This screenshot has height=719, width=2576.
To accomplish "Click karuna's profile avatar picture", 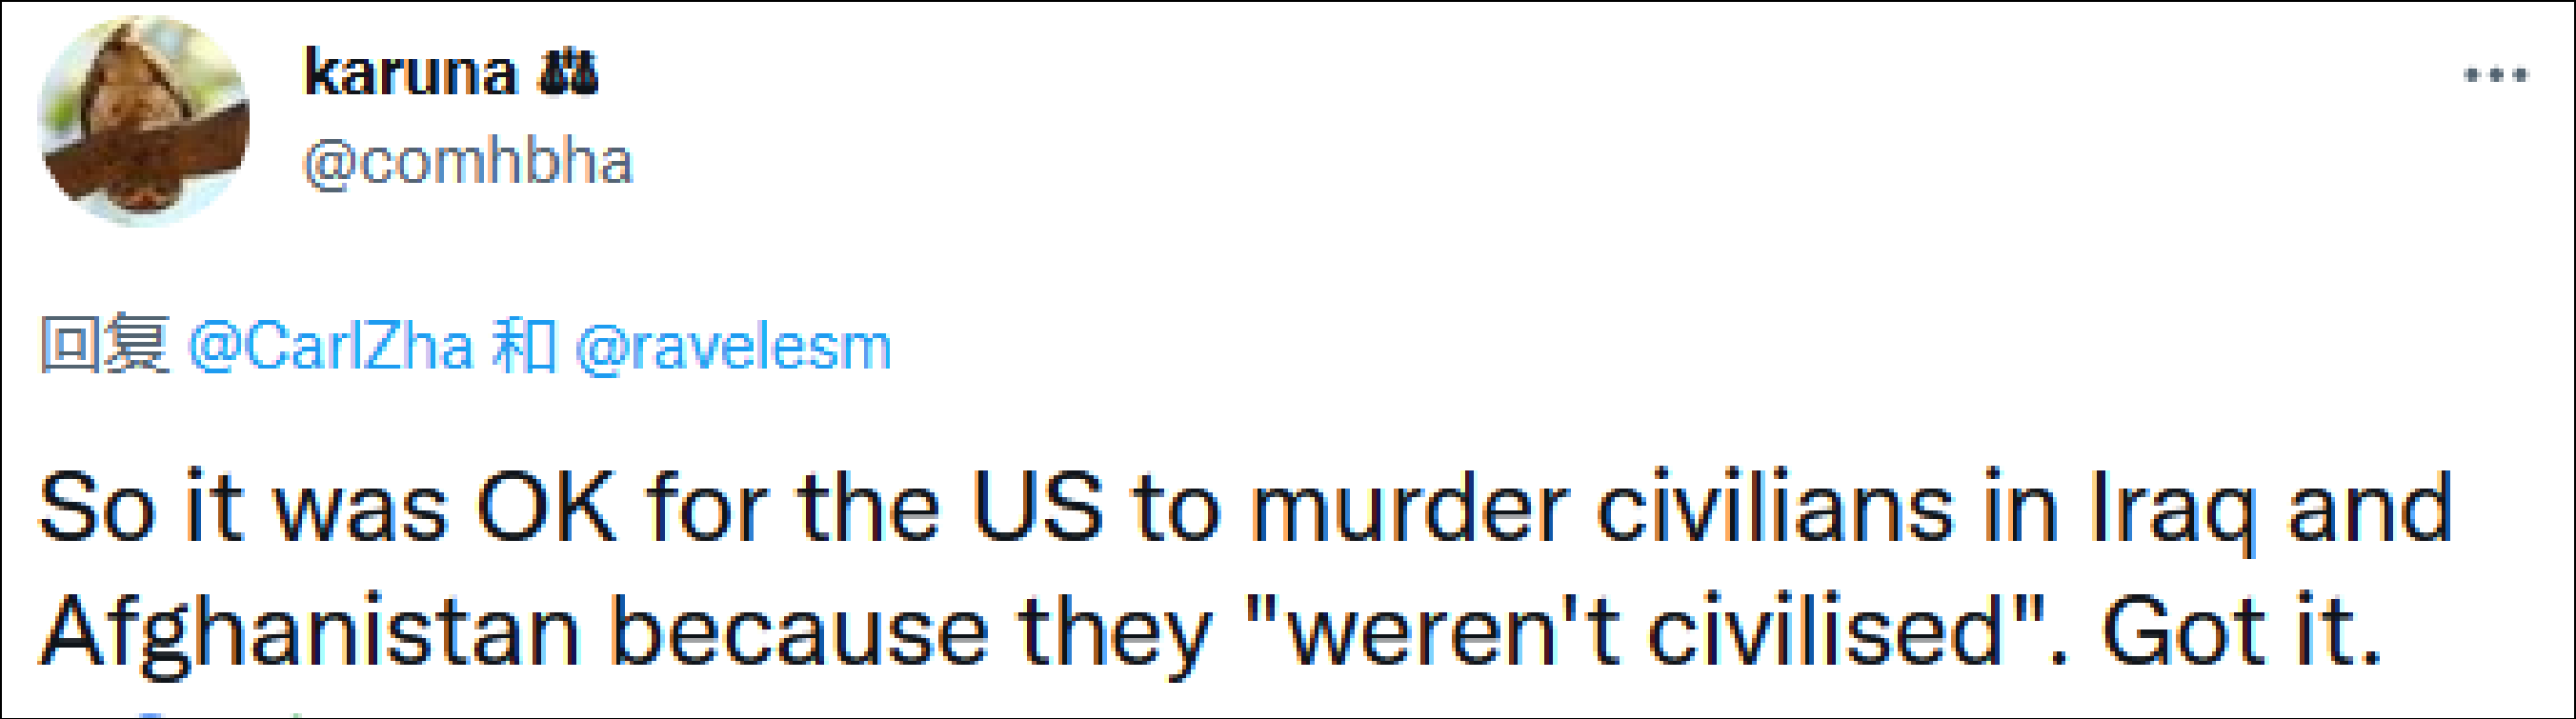I will 143,121.
